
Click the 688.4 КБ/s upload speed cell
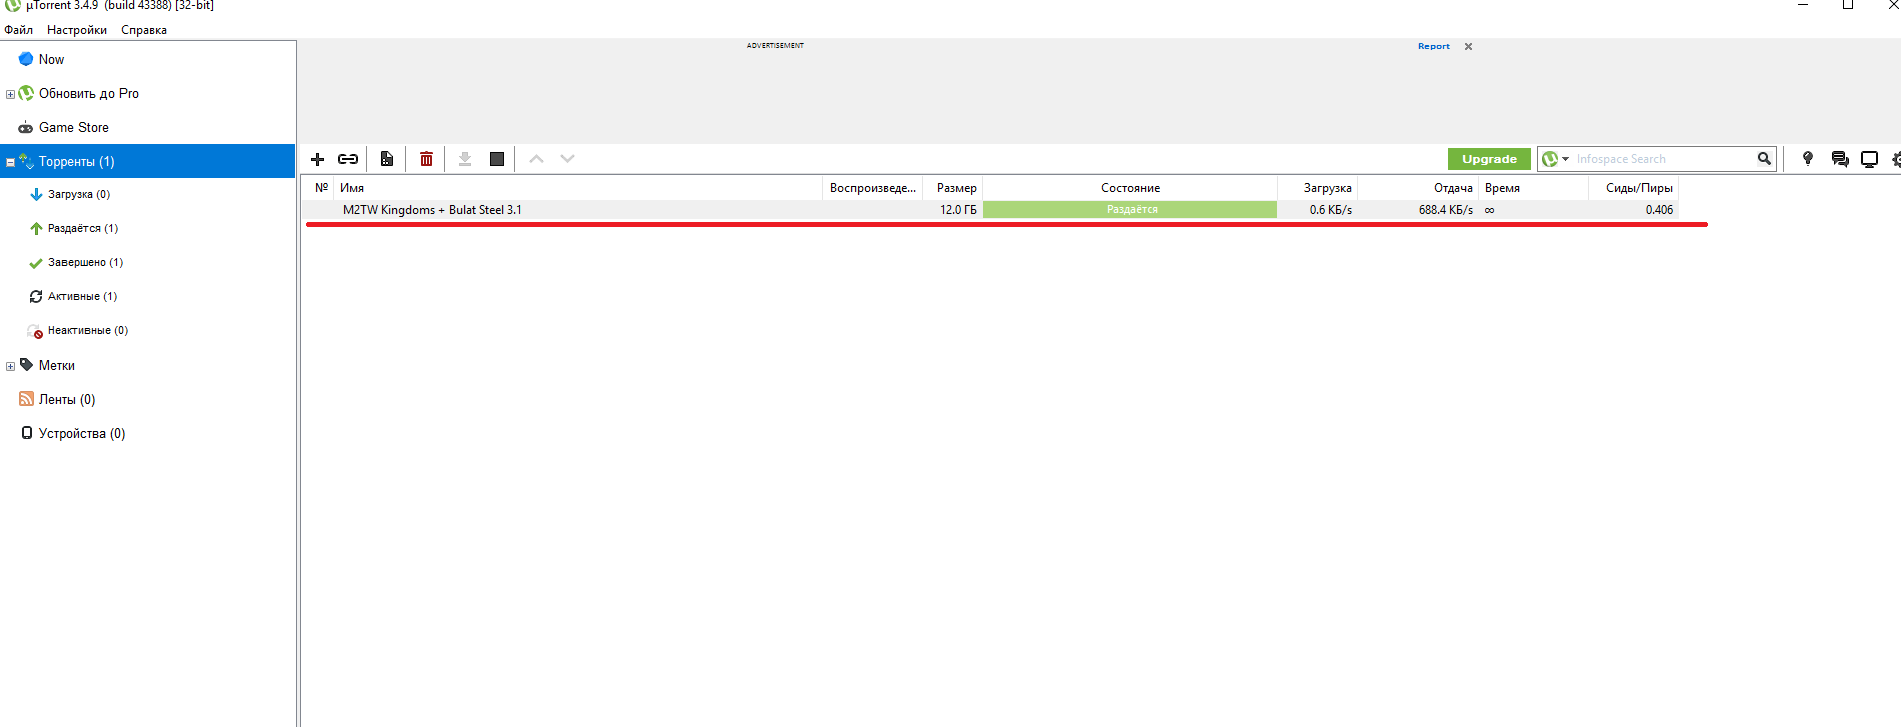(x=1445, y=210)
